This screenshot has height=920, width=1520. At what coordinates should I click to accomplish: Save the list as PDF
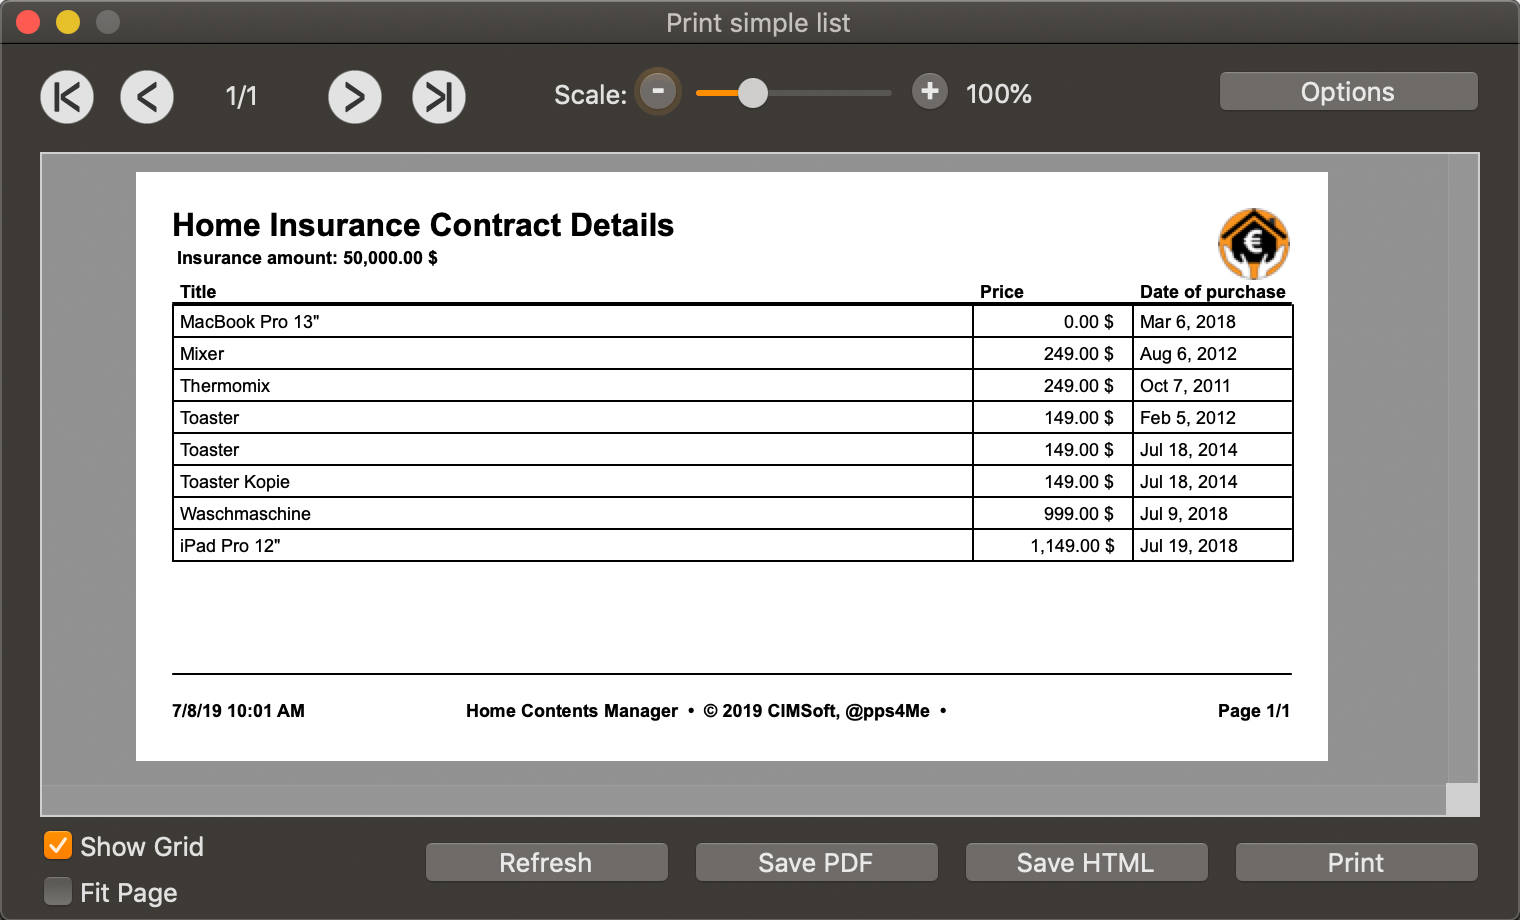816,862
